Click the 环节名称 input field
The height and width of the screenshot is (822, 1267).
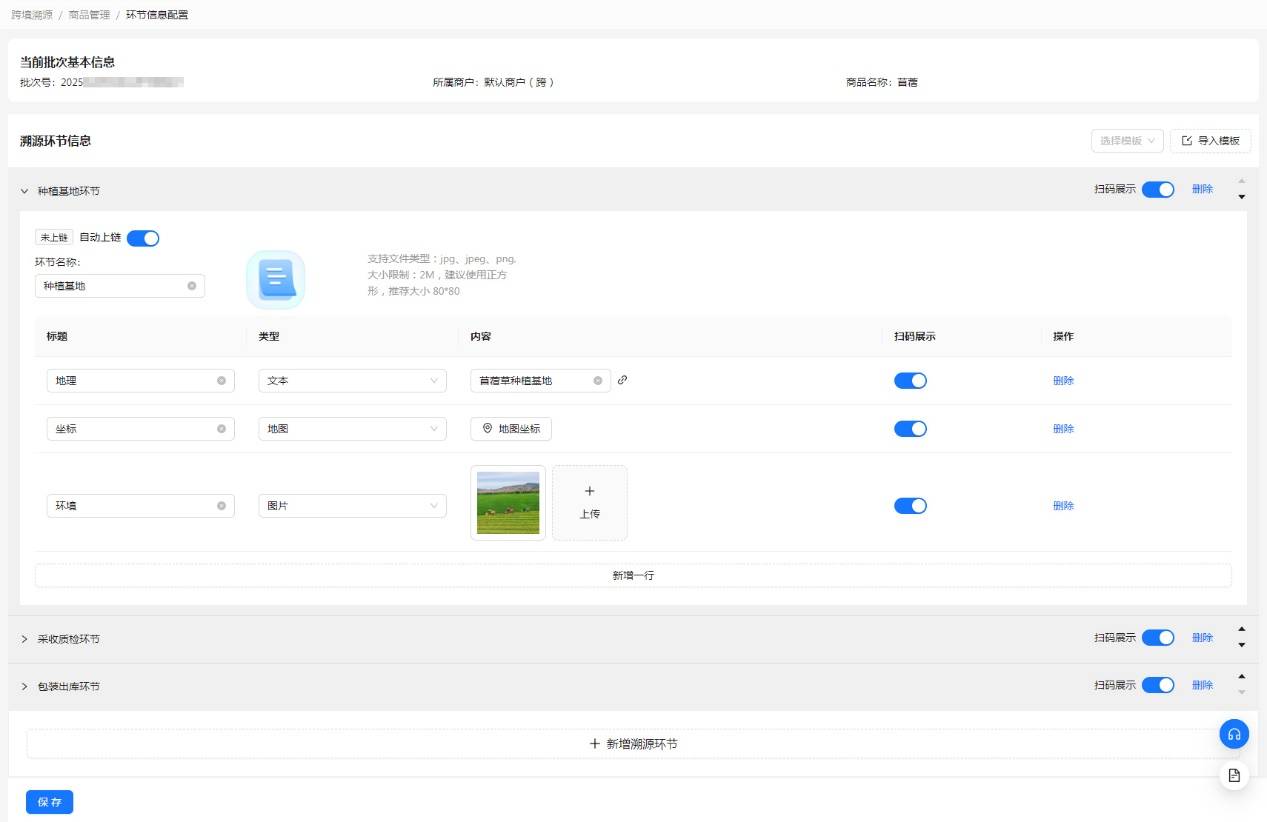click(x=120, y=286)
